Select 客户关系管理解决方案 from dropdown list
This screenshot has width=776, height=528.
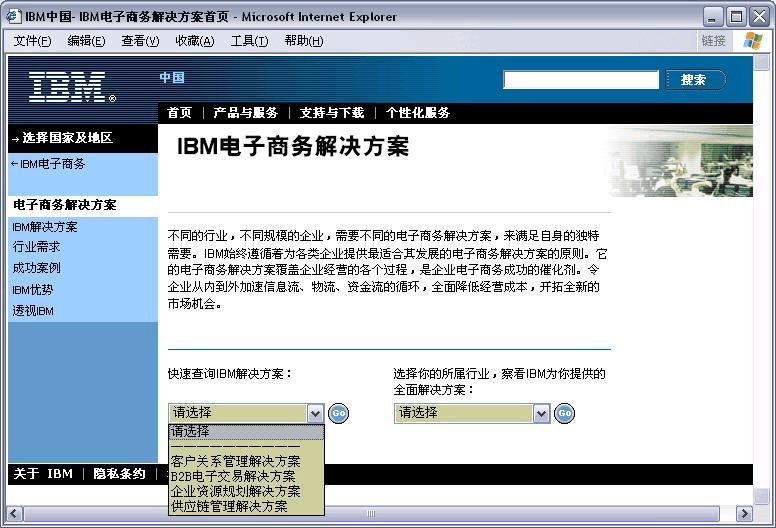click(x=235, y=462)
